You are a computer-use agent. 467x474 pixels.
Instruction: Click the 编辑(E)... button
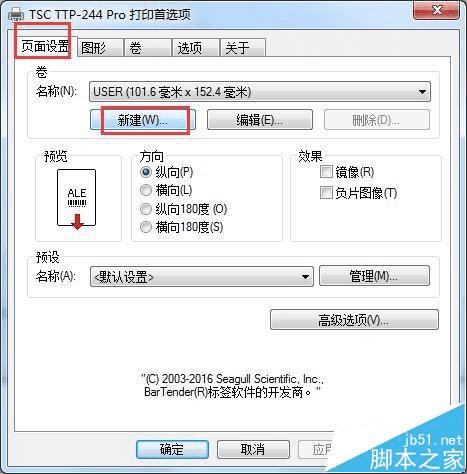pyautogui.click(x=260, y=120)
